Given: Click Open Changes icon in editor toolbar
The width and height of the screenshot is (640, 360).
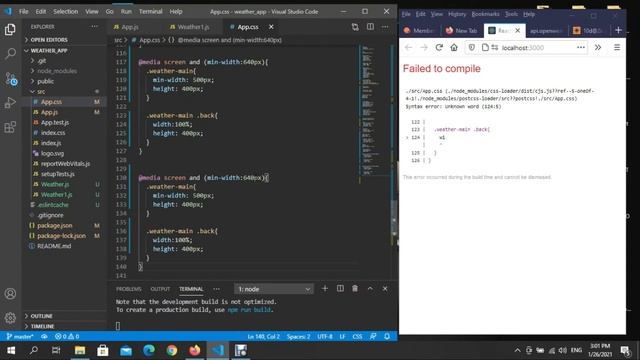Looking at the screenshot, I should pyautogui.click(x=355, y=27).
